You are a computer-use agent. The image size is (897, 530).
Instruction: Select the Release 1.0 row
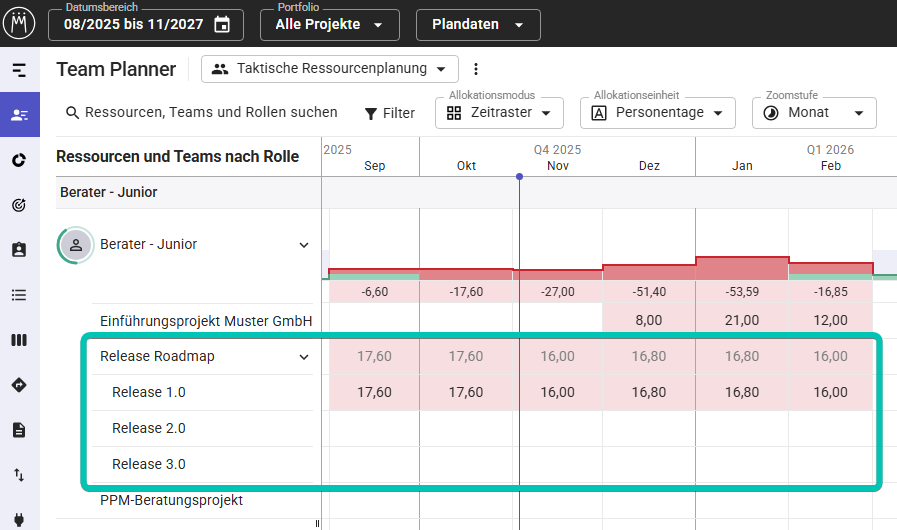(x=203, y=392)
